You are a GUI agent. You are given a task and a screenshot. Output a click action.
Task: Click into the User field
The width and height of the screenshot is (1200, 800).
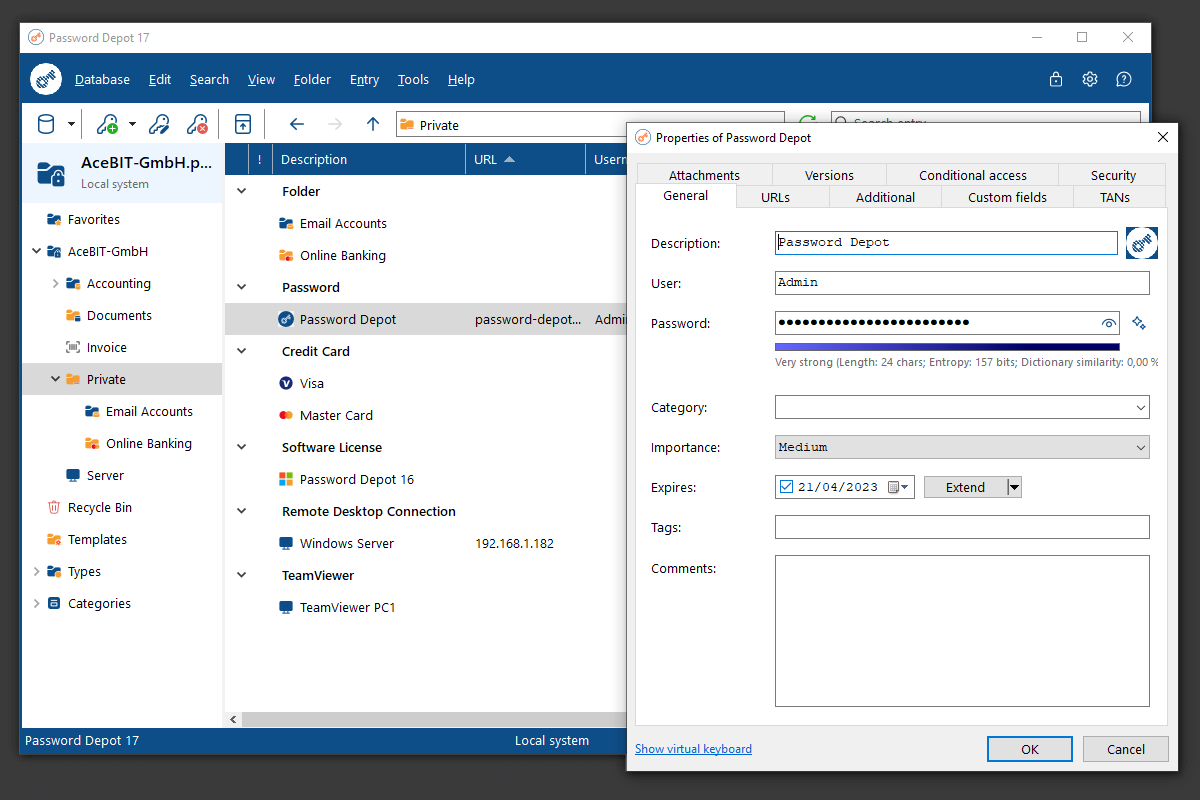(962, 283)
